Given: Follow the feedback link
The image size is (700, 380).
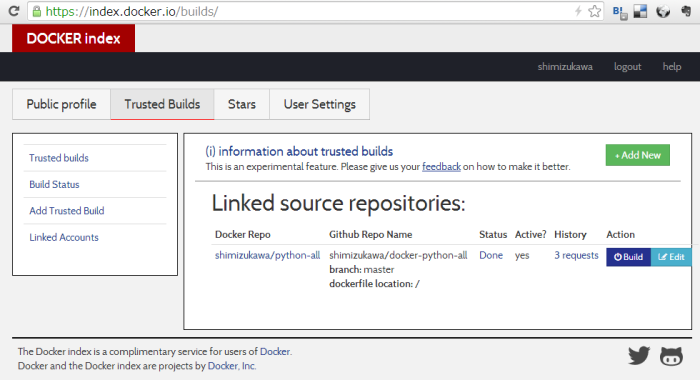Looking at the screenshot, I should pos(441,167).
